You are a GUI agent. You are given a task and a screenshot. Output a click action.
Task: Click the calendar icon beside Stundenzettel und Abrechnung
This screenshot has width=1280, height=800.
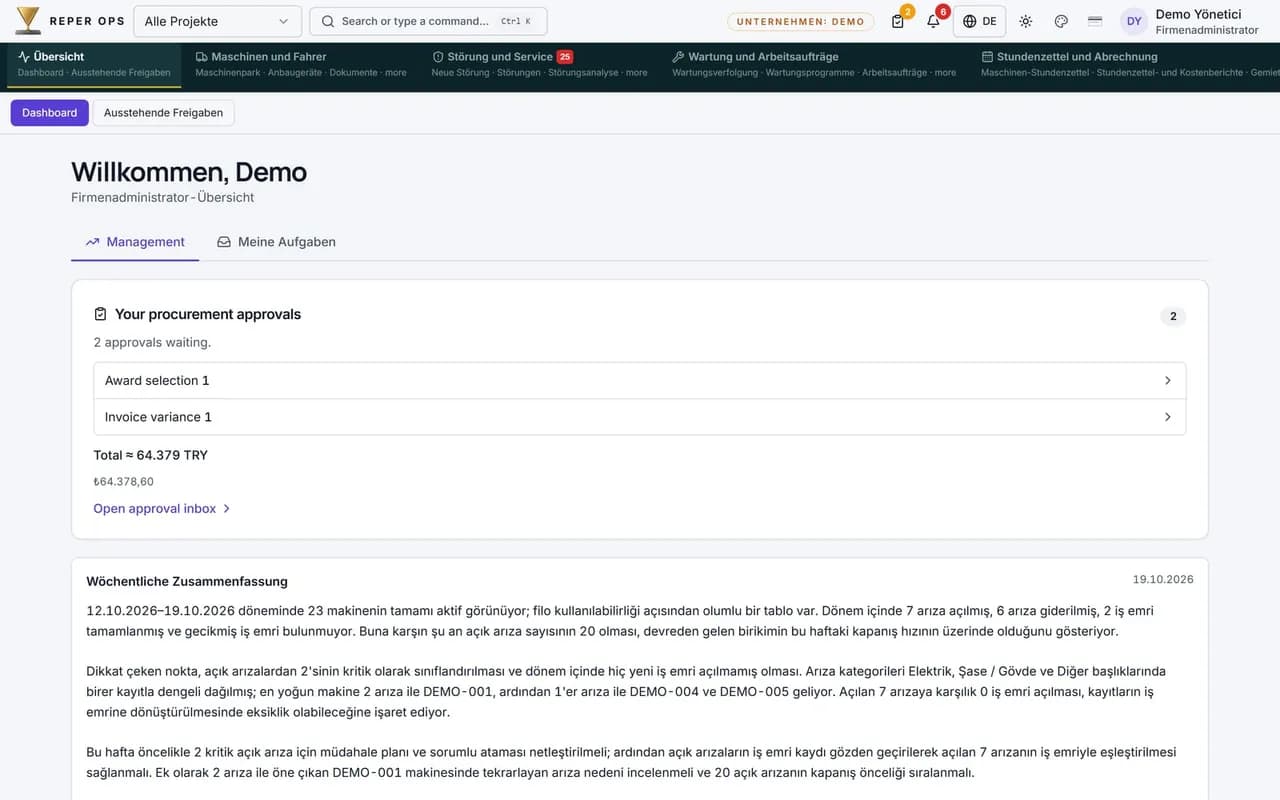[987, 57]
